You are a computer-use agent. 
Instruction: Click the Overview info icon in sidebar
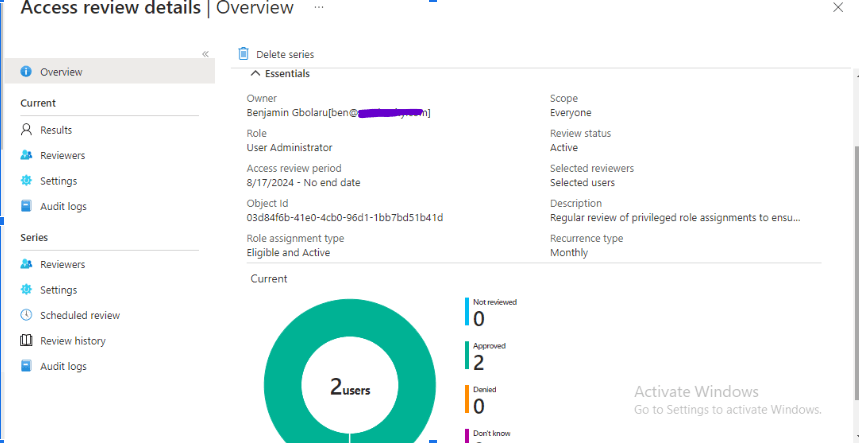27,72
